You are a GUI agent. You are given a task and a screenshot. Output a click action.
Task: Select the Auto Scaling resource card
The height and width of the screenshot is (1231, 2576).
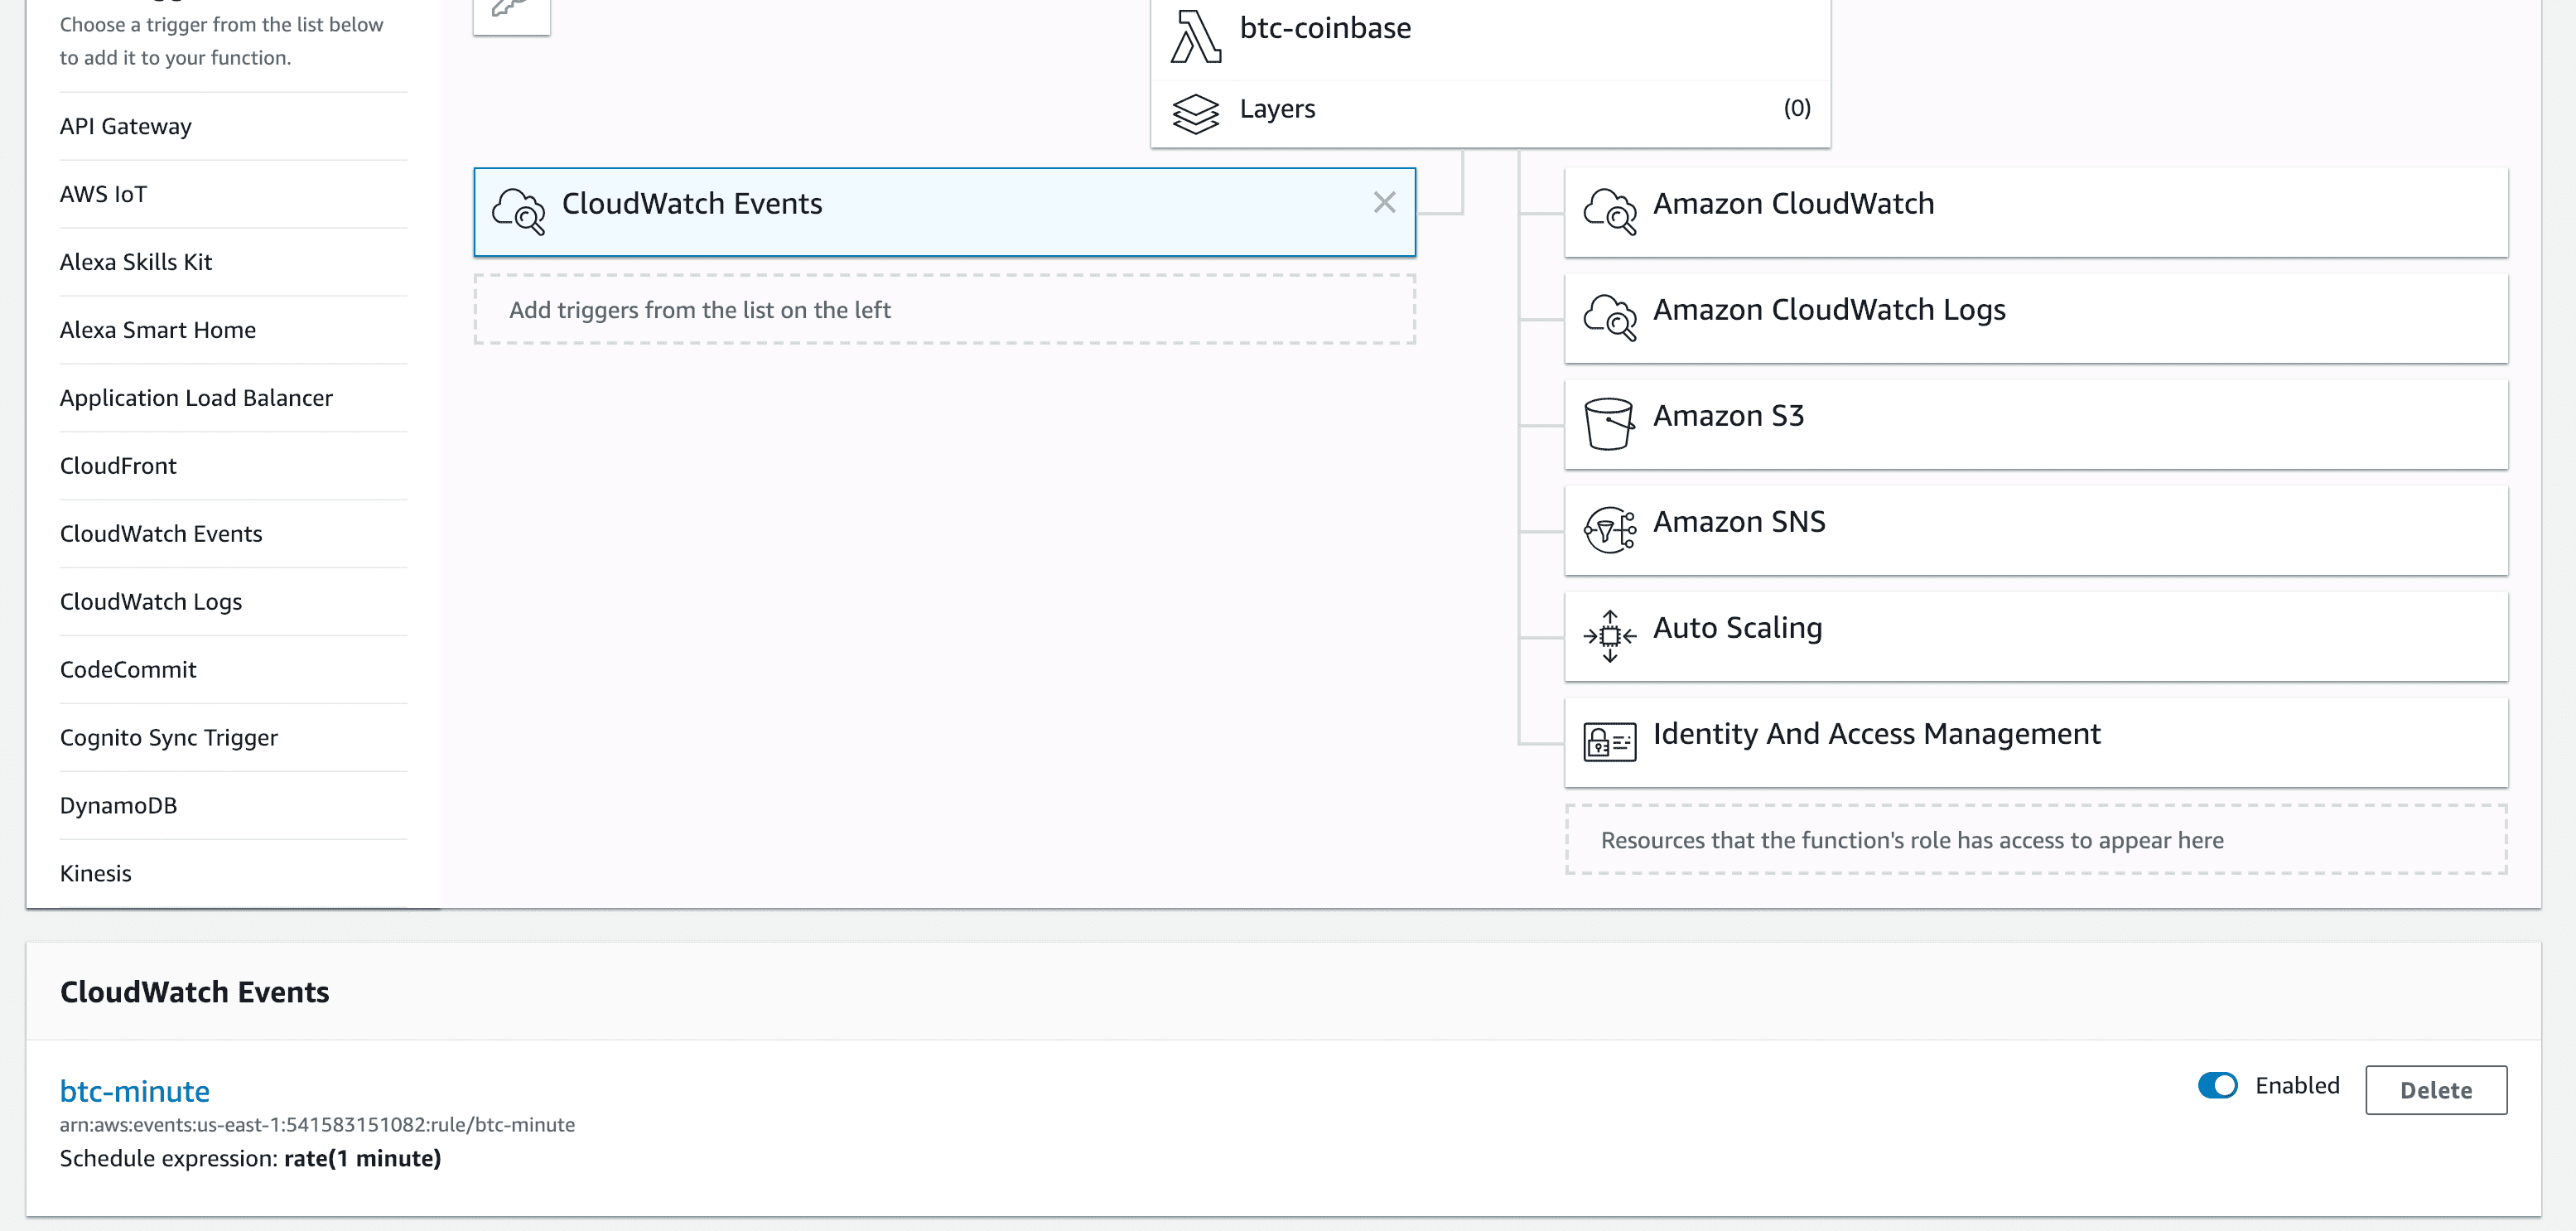coord(2035,636)
